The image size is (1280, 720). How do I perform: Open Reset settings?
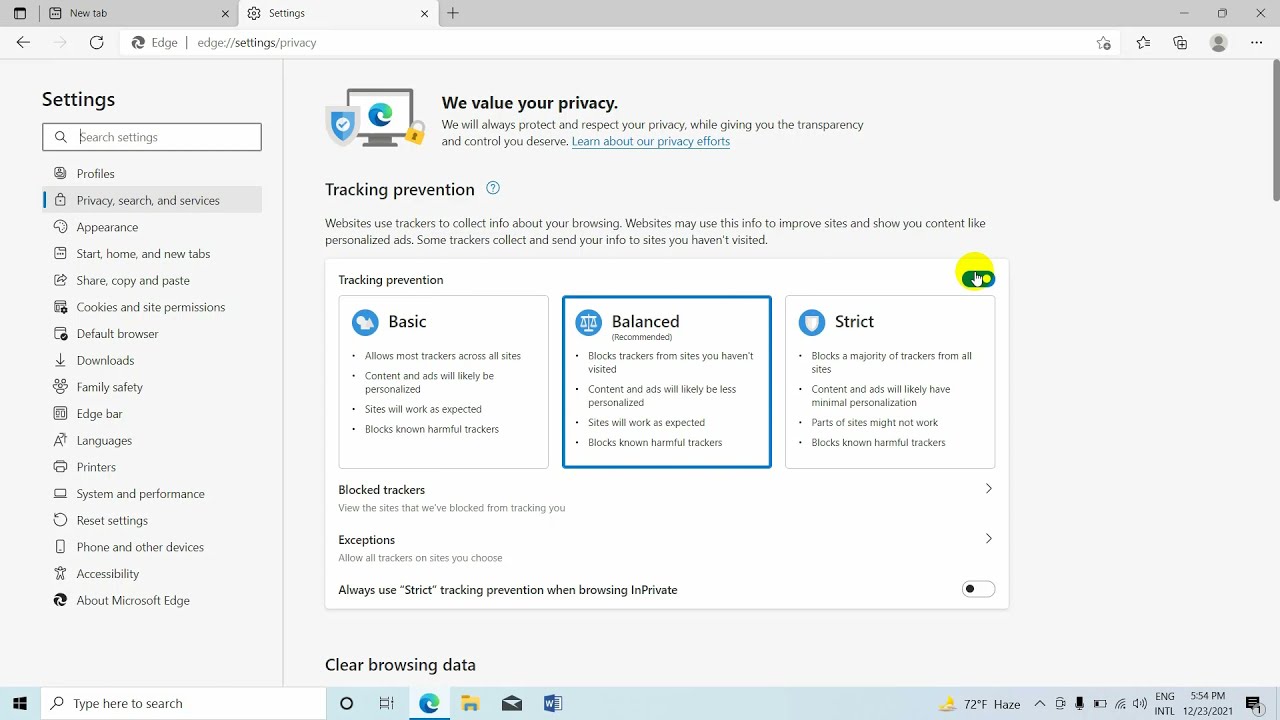click(152, 520)
